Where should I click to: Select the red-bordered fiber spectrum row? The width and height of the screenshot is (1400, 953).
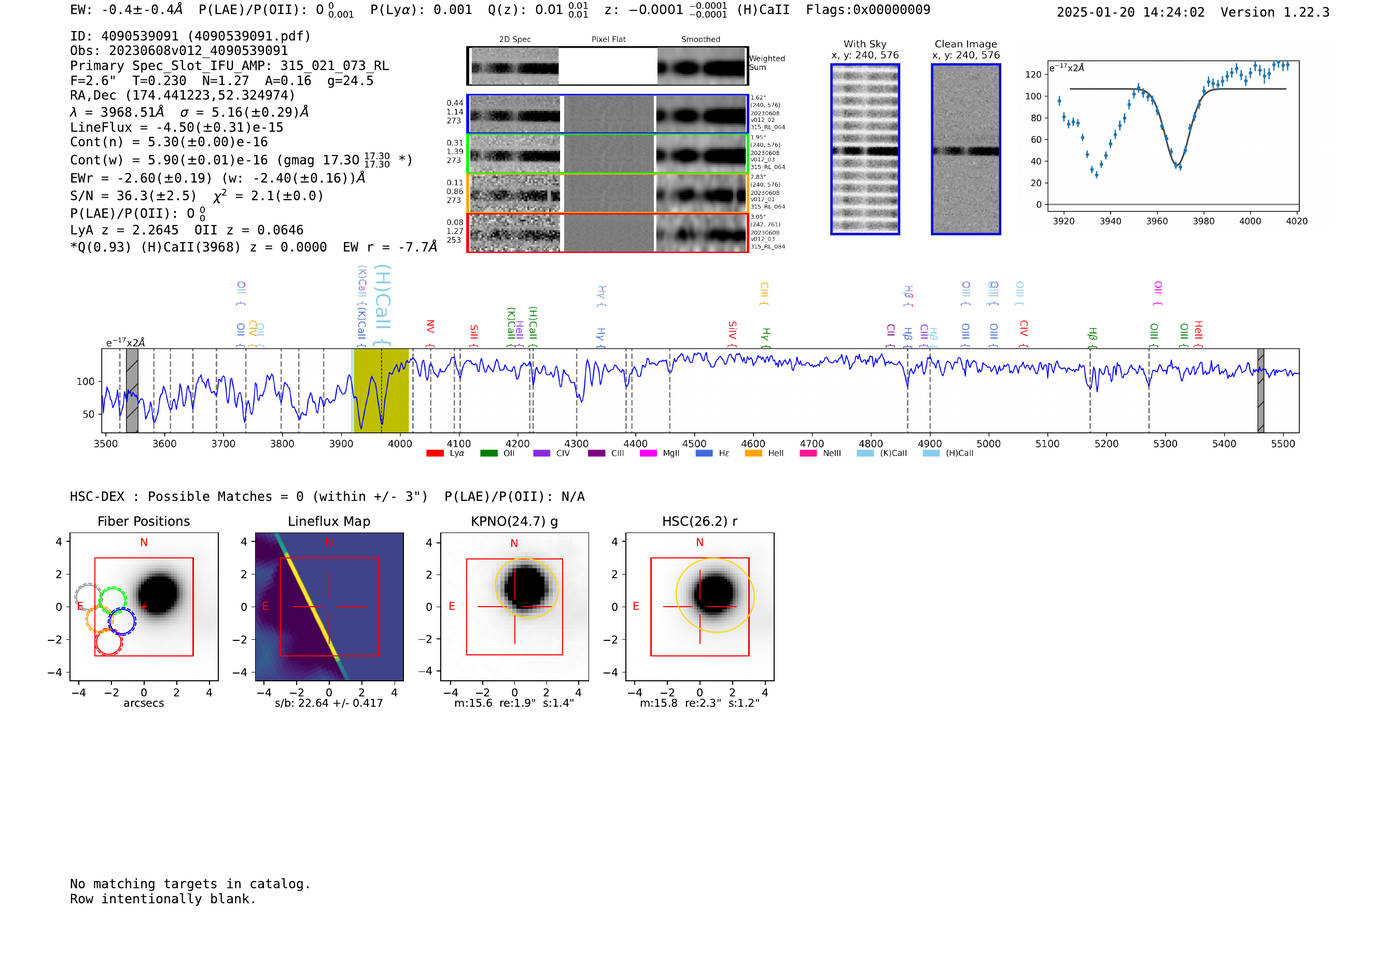click(x=607, y=232)
